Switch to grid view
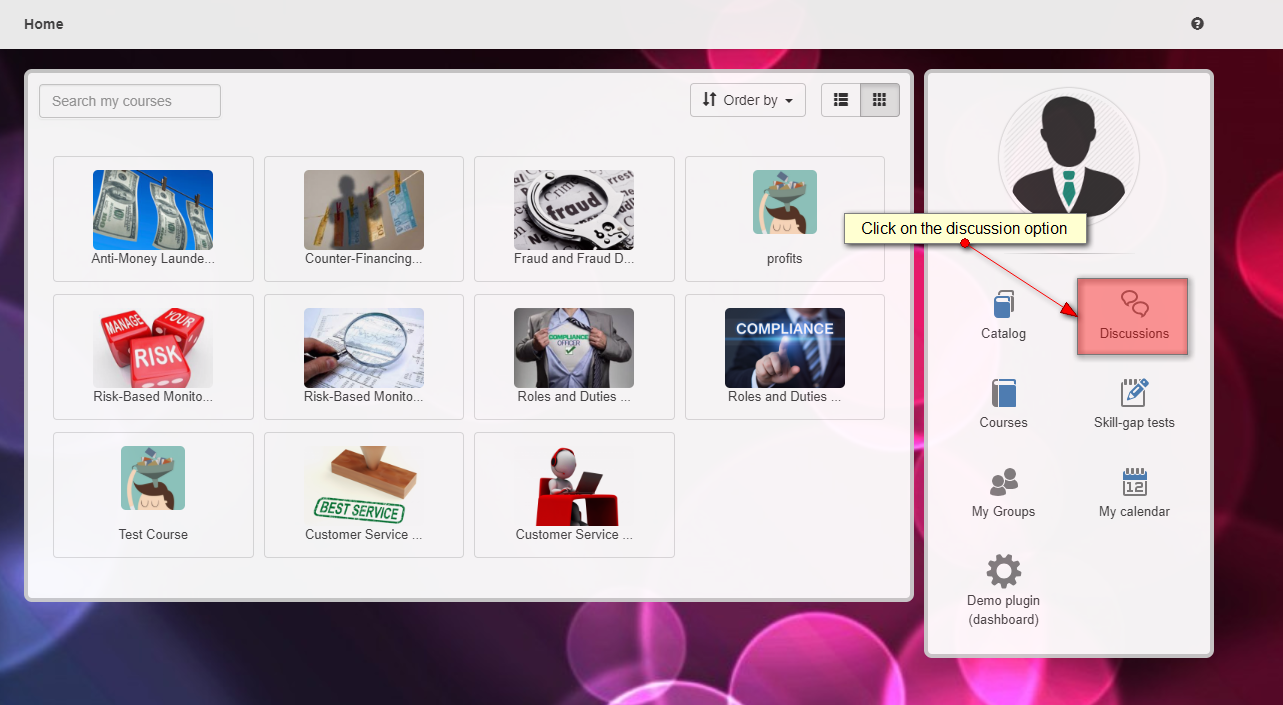Screen dimensions: 1283x705 coord(880,100)
